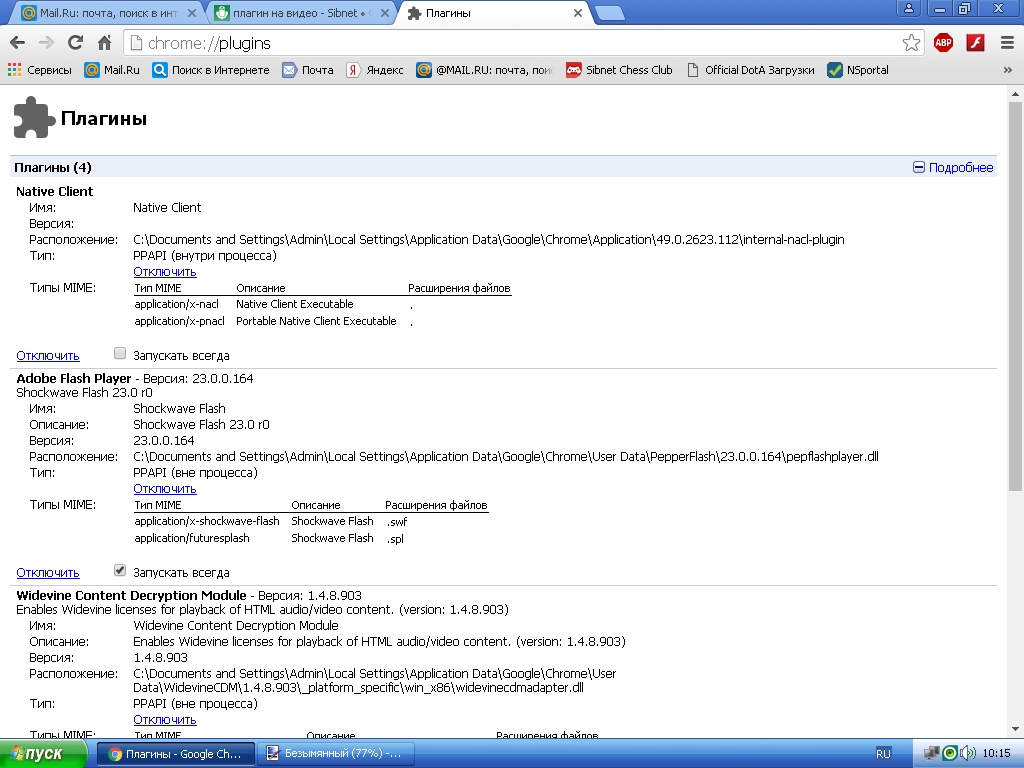Open a new tab
This screenshot has height=768, width=1024.
tap(610, 14)
